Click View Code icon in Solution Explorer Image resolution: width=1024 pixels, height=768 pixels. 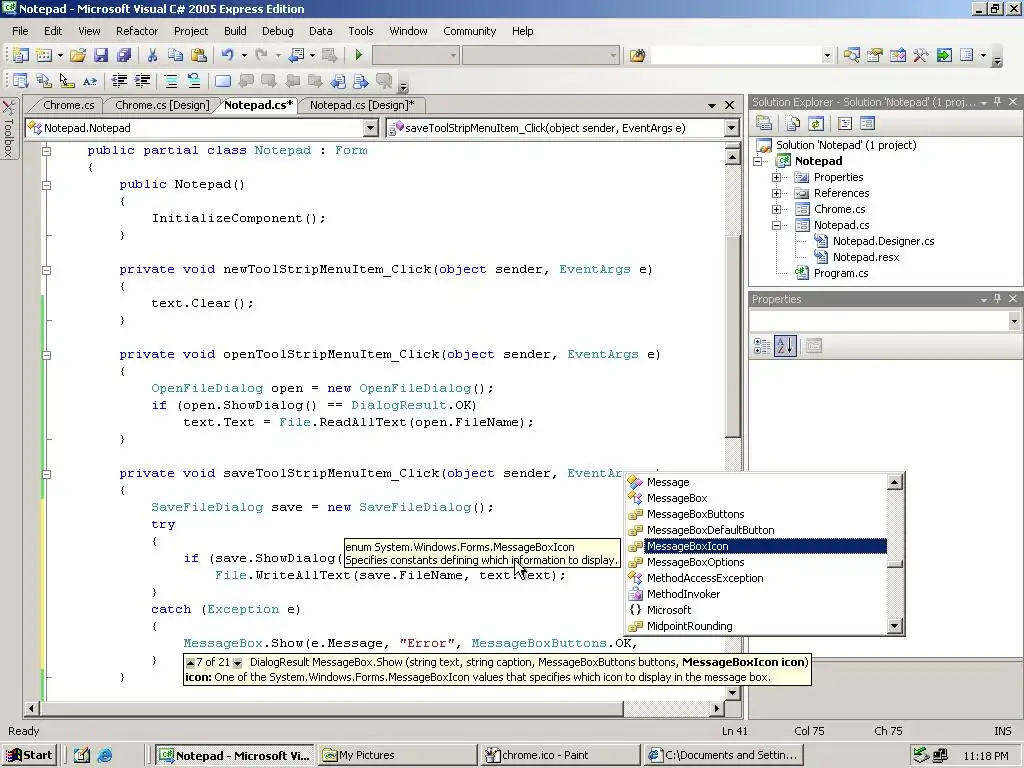pyautogui.click(x=844, y=123)
